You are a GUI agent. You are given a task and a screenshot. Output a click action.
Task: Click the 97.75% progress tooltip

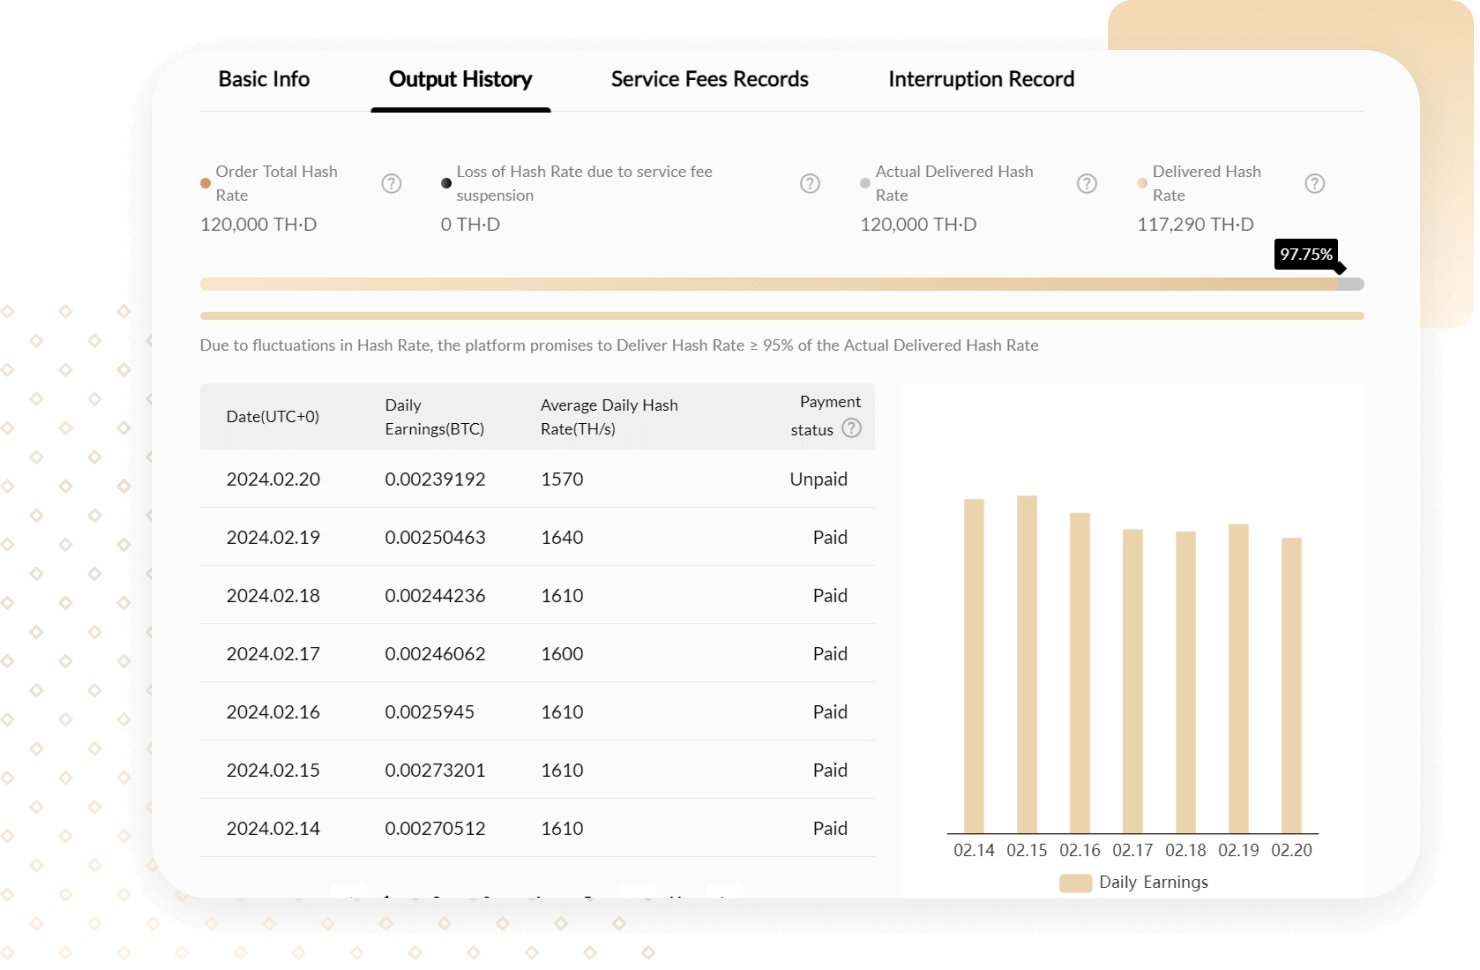(1306, 254)
